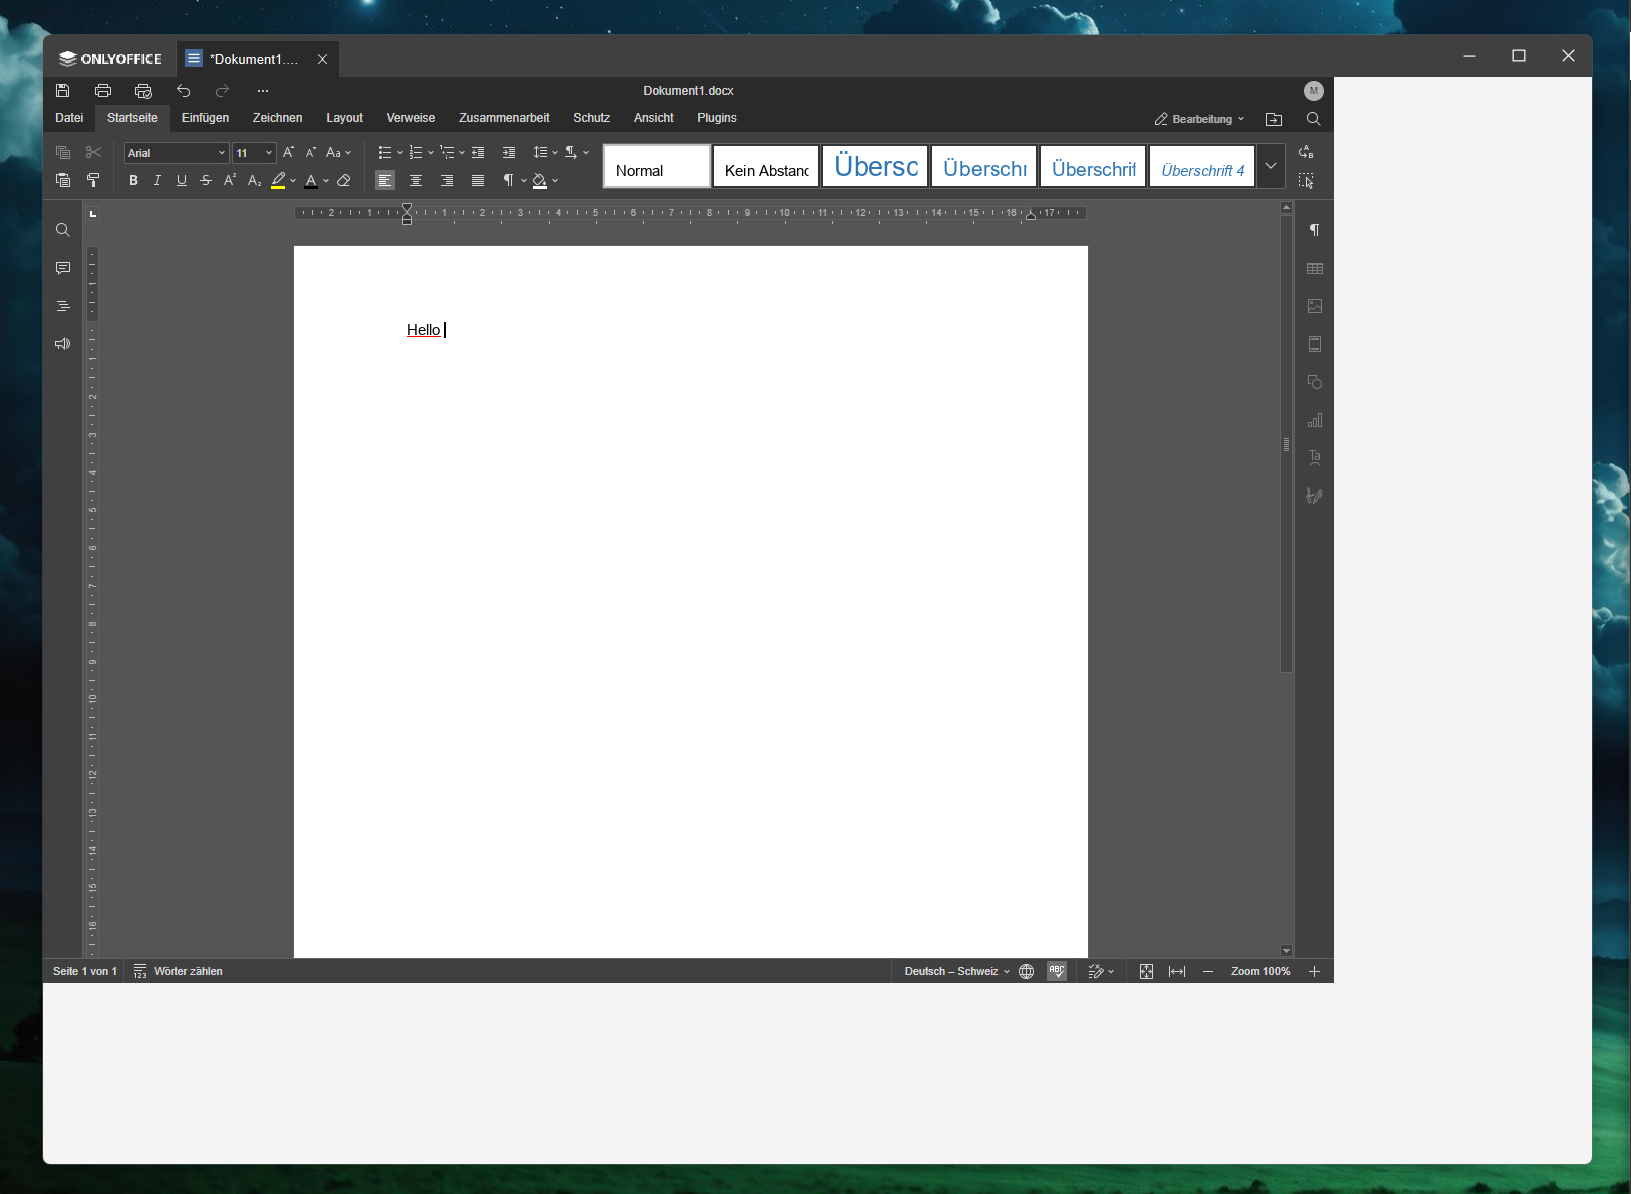Open paragraph settings in right sidebar
This screenshot has height=1194, width=1631.
(x=1315, y=230)
